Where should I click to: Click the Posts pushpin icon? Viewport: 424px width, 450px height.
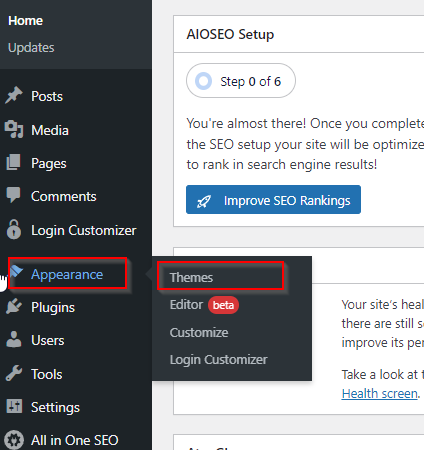point(14,96)
